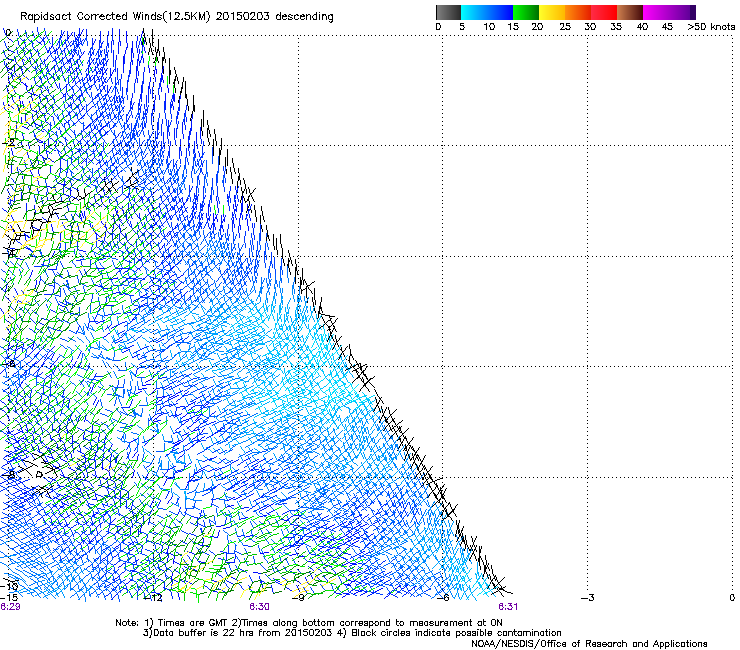
Task: Click the gray 0-5 knots legend segment
Action: 448,12
